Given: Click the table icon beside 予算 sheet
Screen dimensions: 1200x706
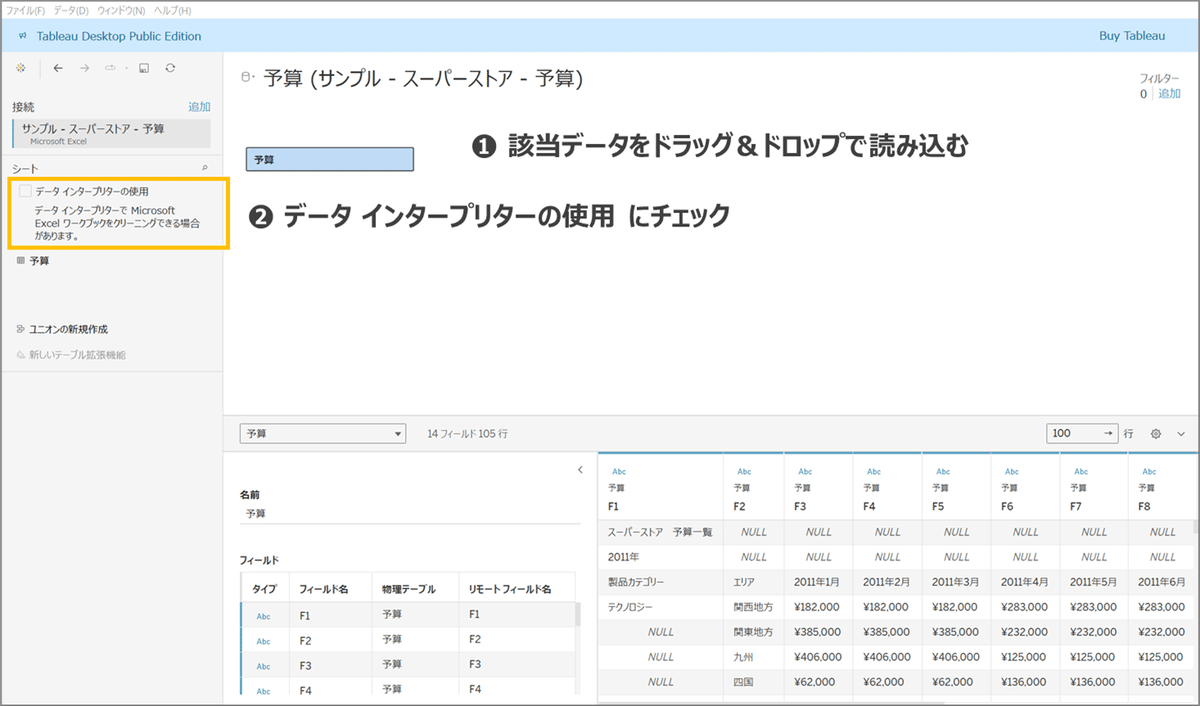Looking at the screenshot, I should (21, 260).
